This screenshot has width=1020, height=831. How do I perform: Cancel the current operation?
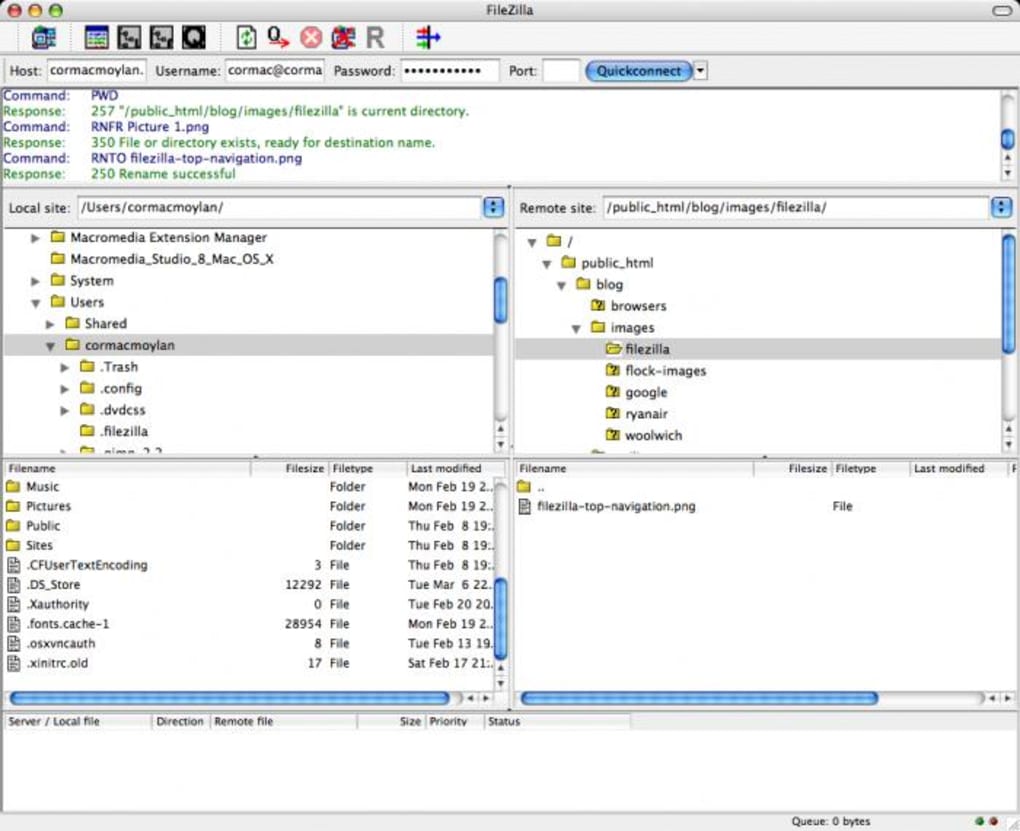tap(309, 37)
